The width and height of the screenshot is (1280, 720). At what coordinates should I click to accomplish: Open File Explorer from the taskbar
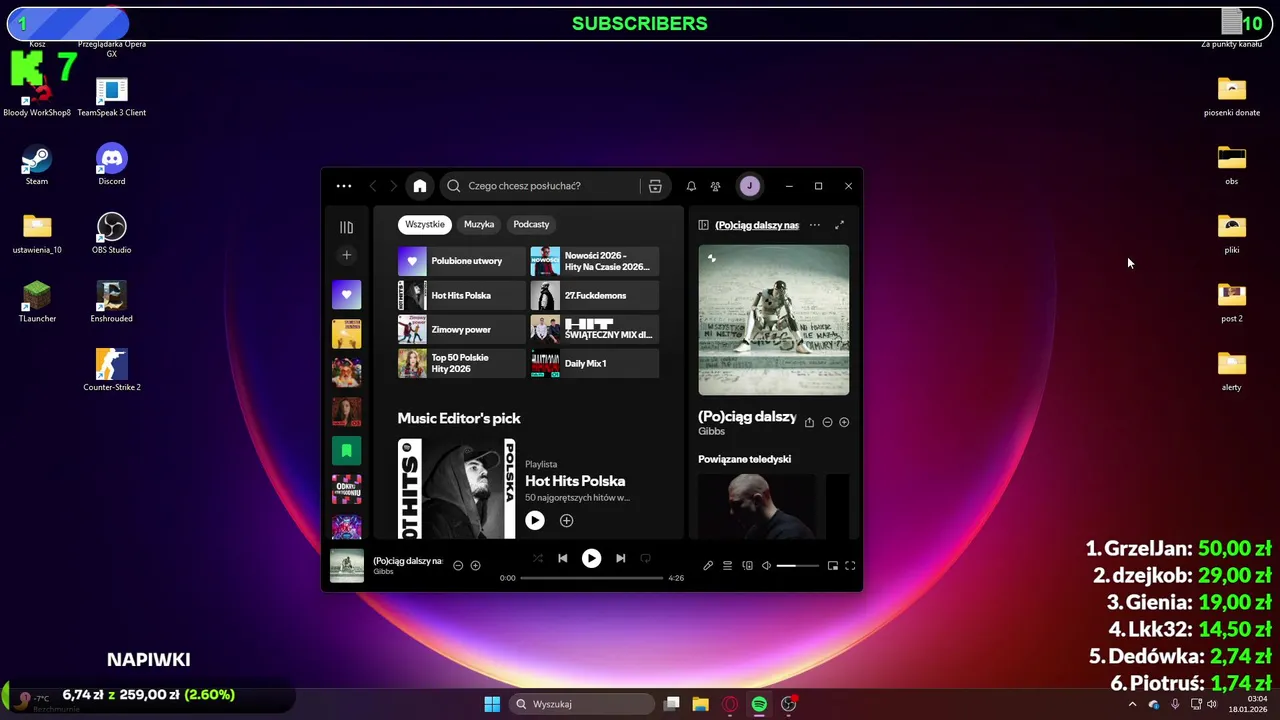click(701, 704)
